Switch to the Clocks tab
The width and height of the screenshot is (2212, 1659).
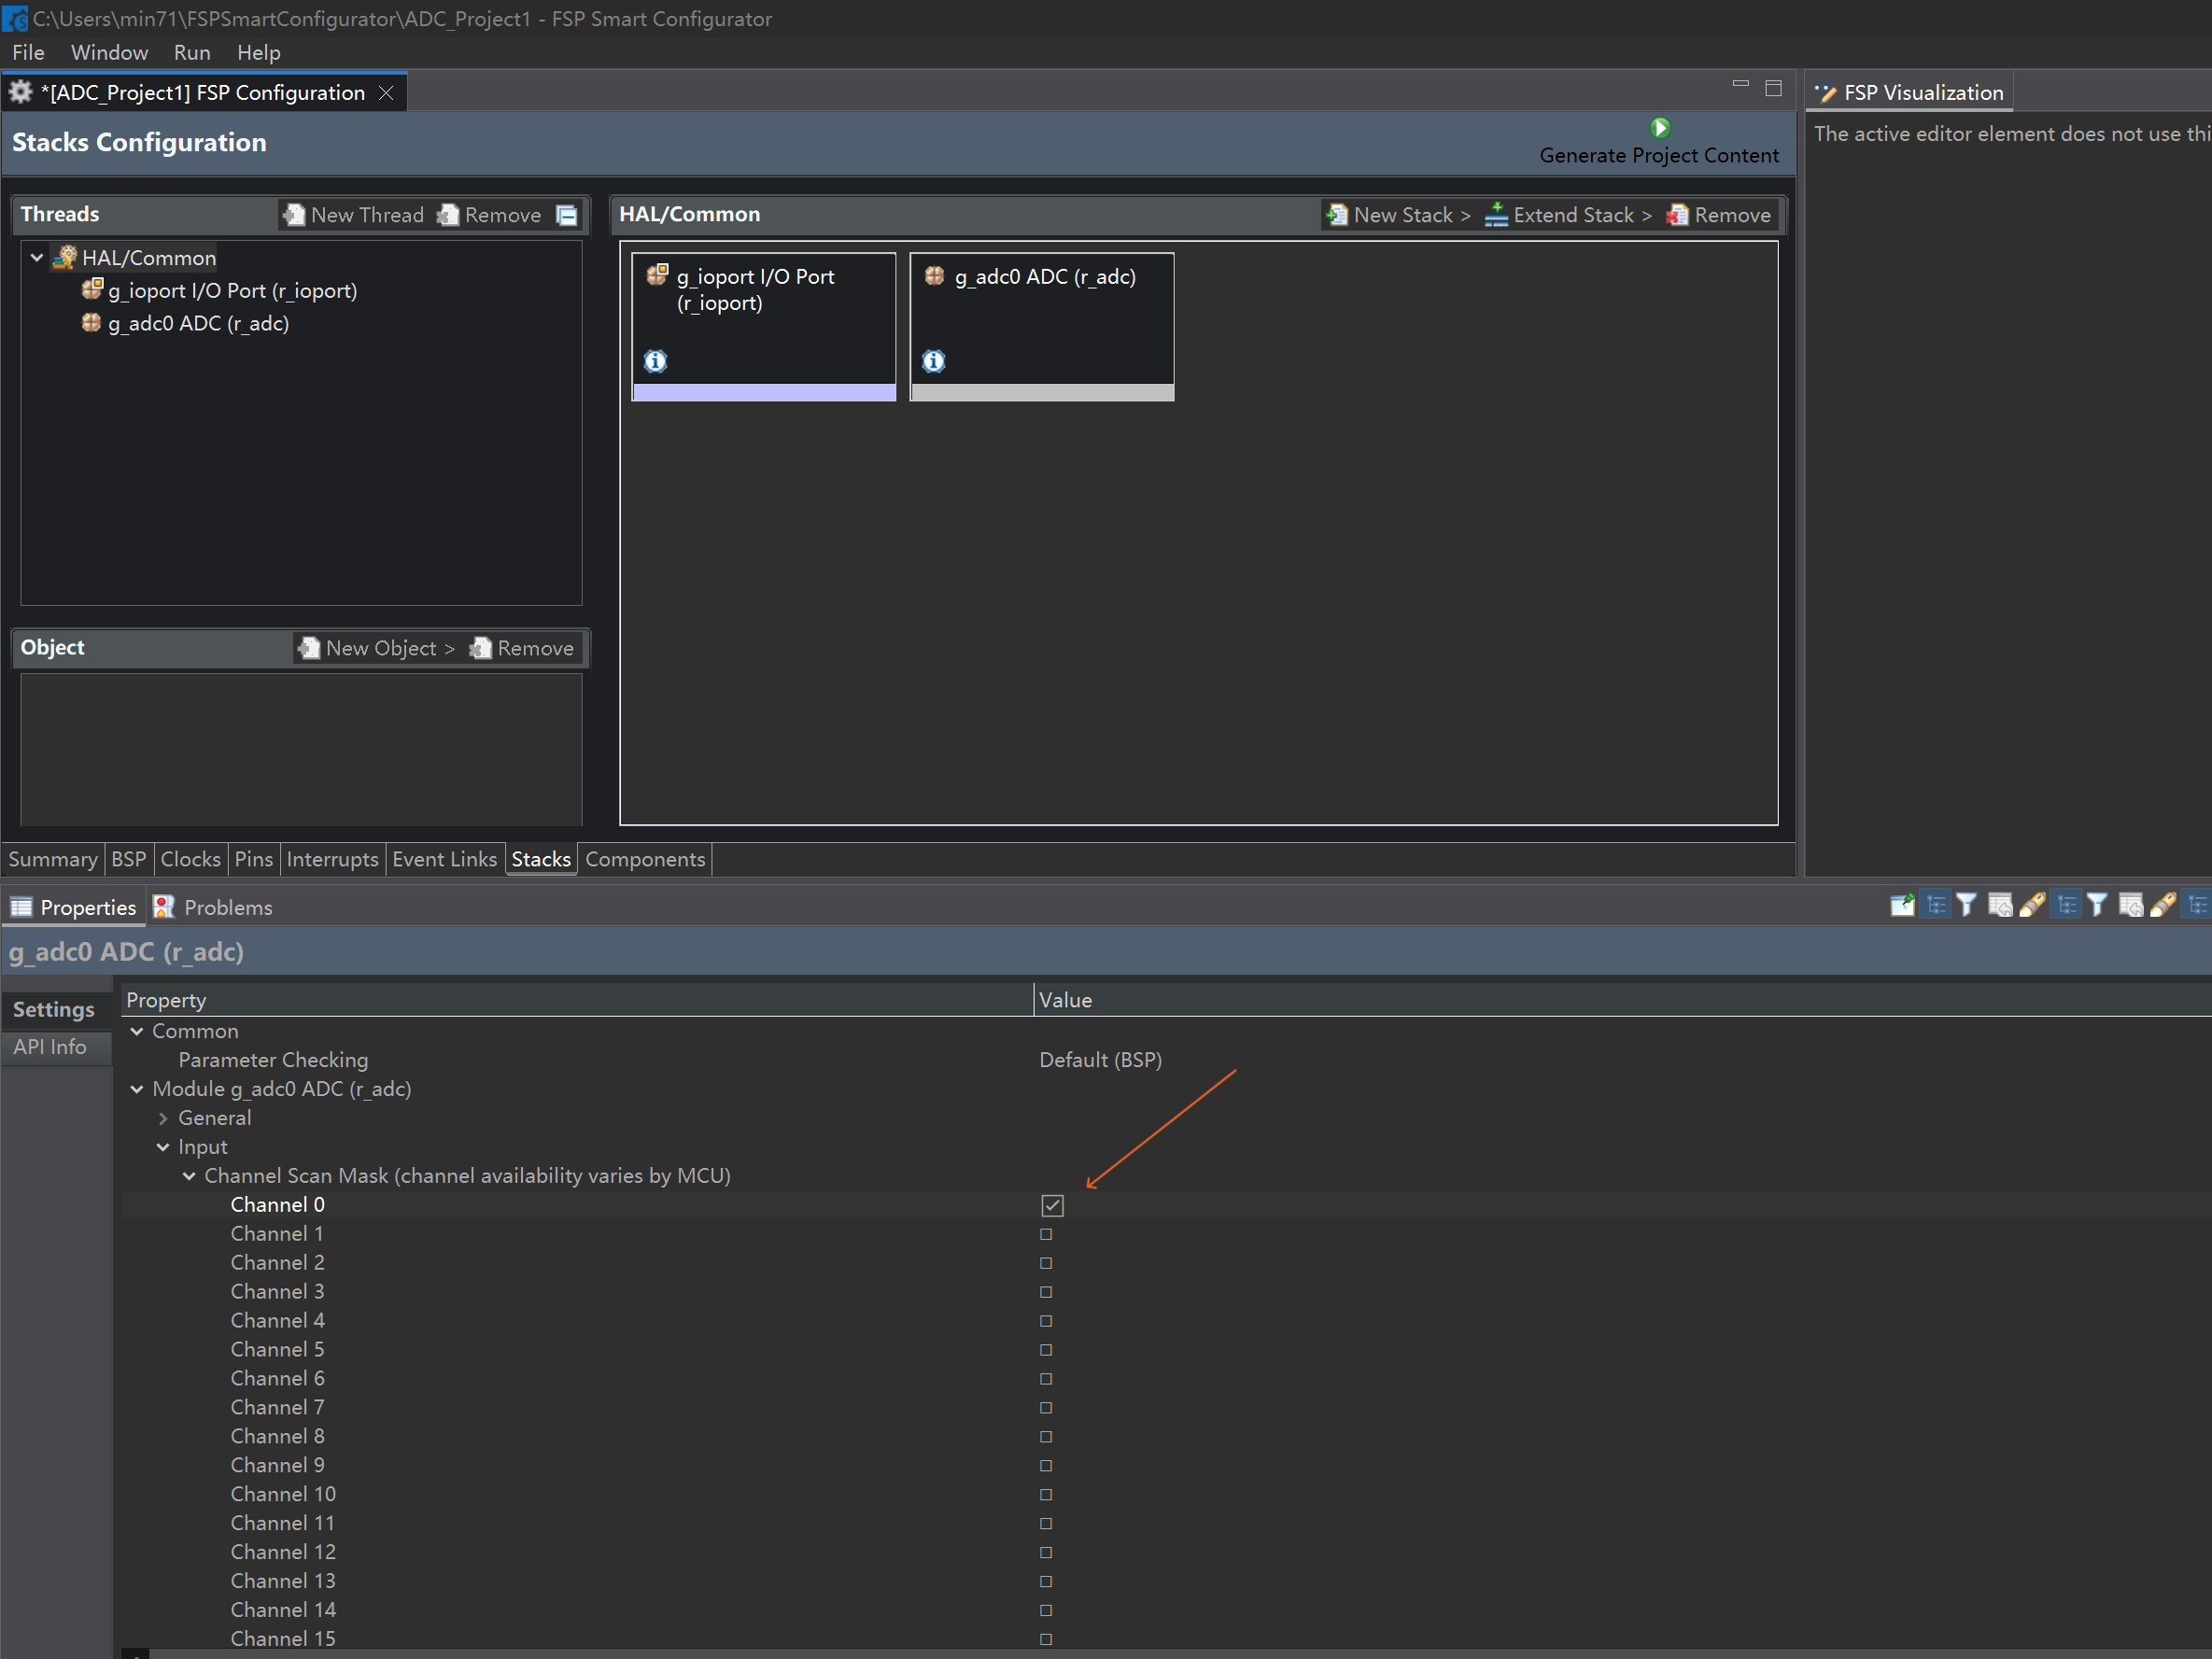[x=190, y=859]
